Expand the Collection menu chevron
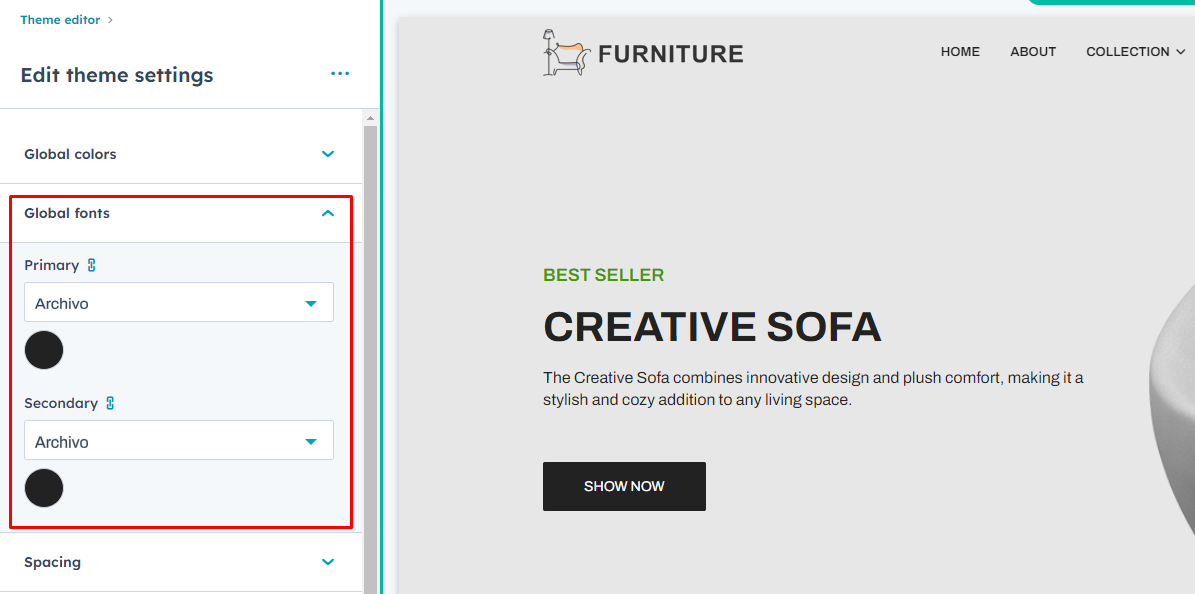Image resolution: width=1195 pixels, height=594 pixels. tap(1181, 52)
